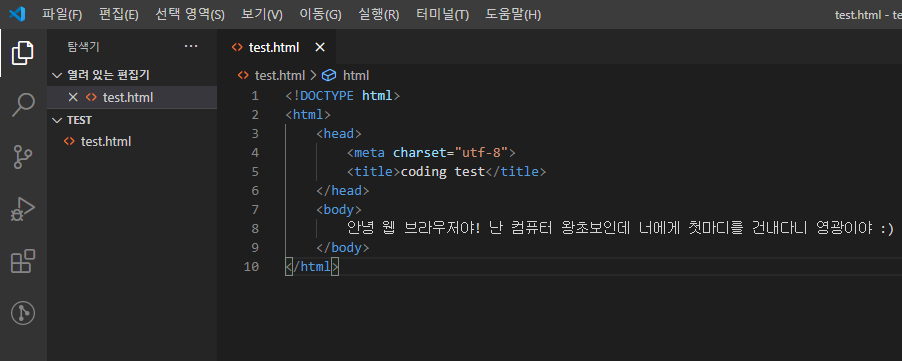
Task: Open Explorer panel more actions (…) menu
Action: 191,47
